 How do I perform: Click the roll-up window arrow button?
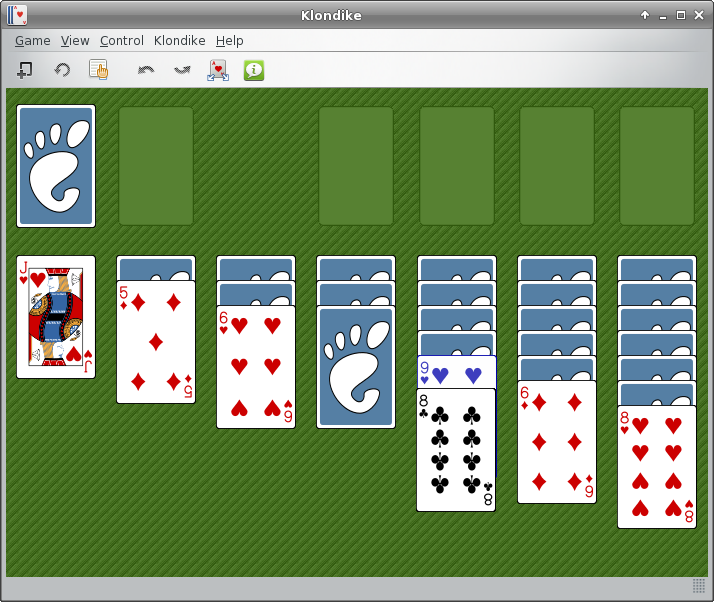645,15
